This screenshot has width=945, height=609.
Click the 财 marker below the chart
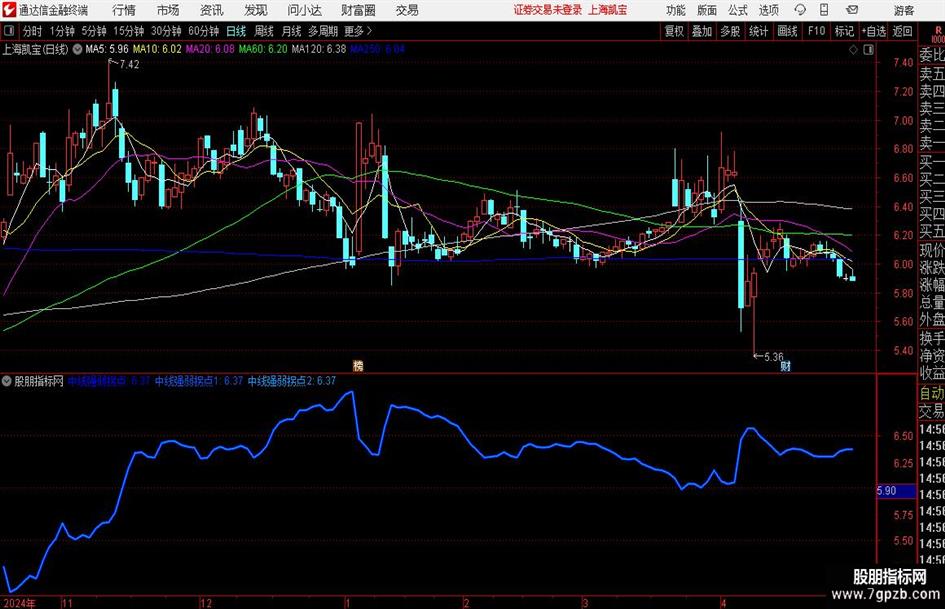(785, 366)
